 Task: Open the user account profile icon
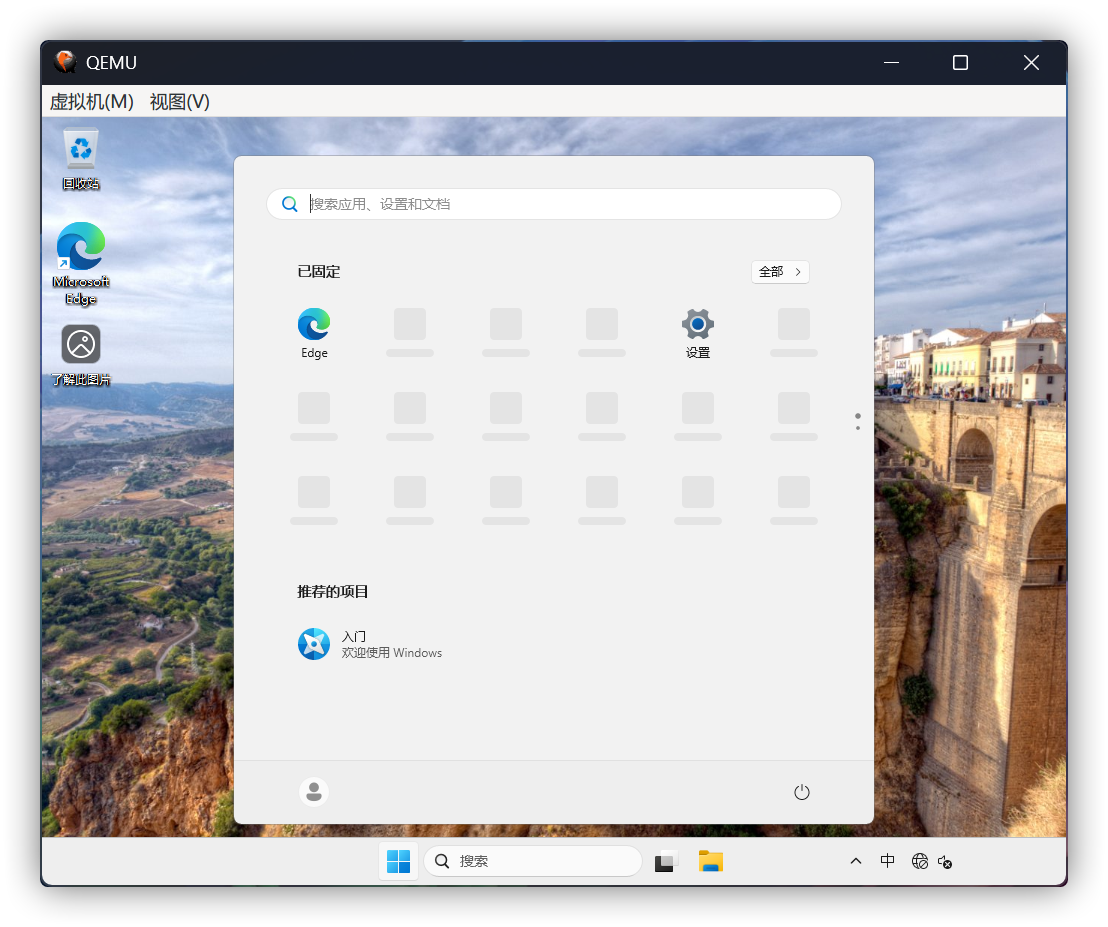tap(314, 792)
